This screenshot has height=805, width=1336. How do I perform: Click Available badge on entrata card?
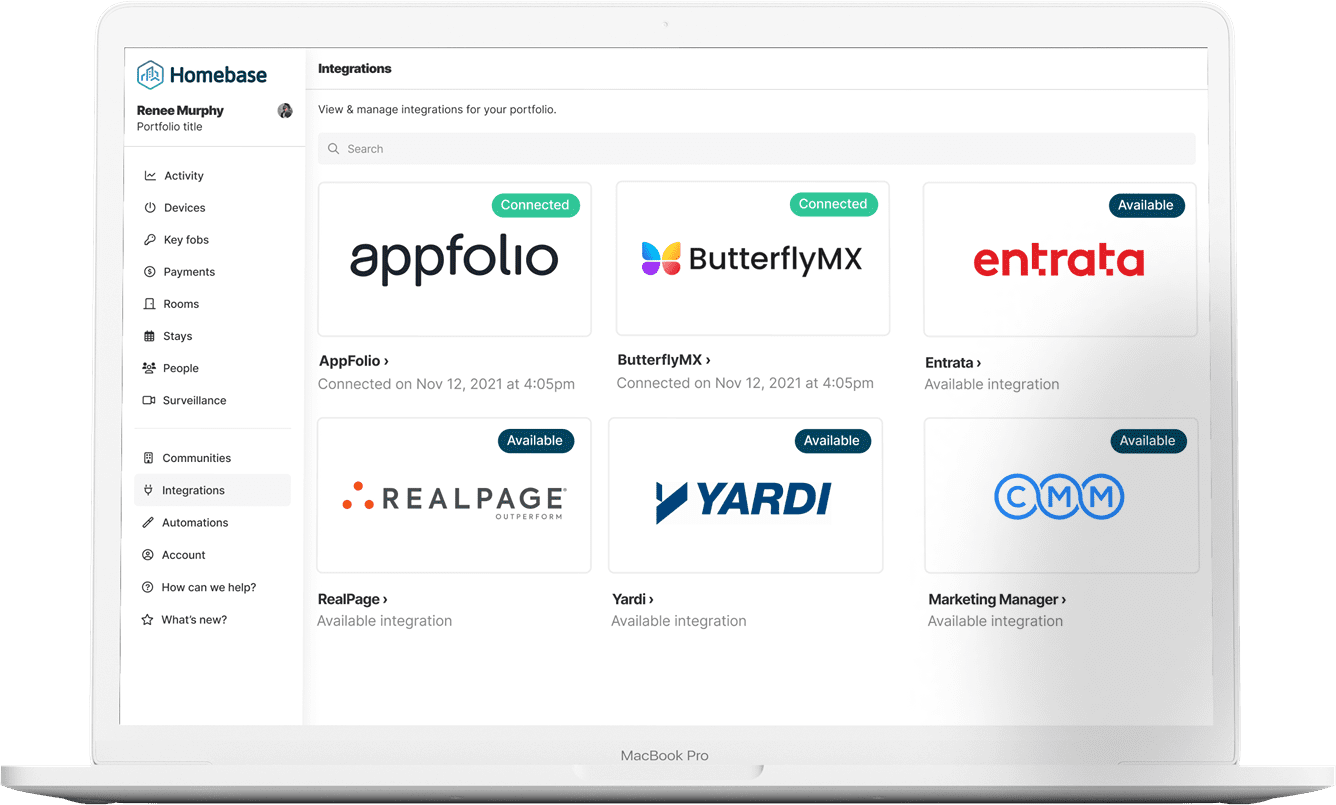(1146, 205)
